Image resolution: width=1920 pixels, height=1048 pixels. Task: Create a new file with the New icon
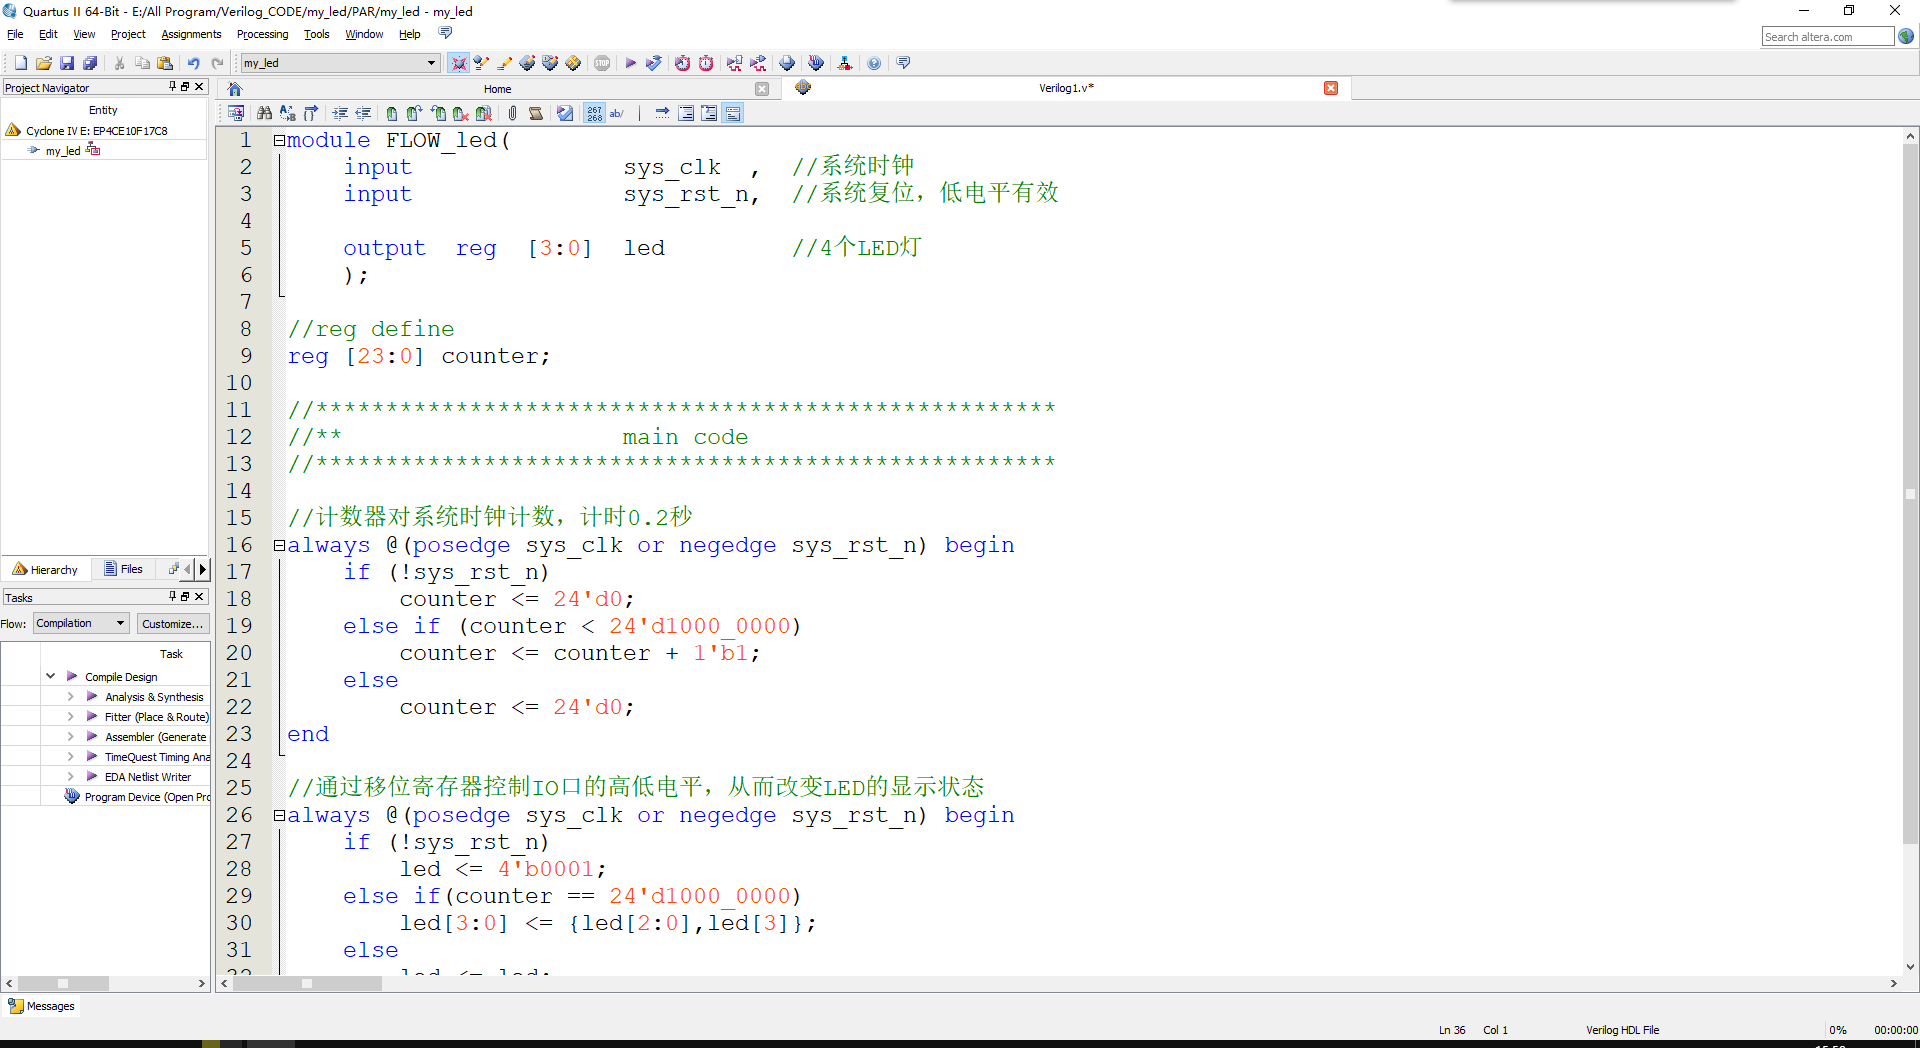tap(20, 63)
